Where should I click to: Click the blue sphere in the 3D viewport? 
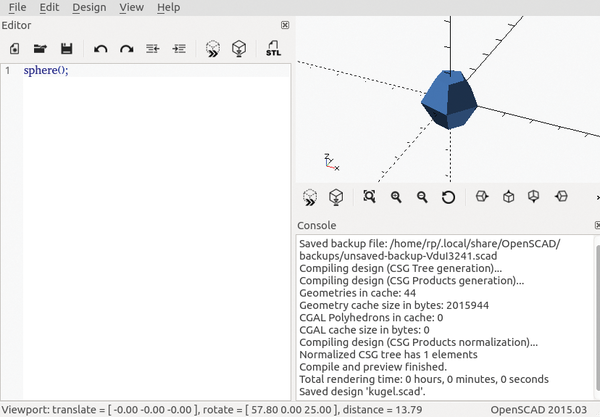(x=448, y=99)
